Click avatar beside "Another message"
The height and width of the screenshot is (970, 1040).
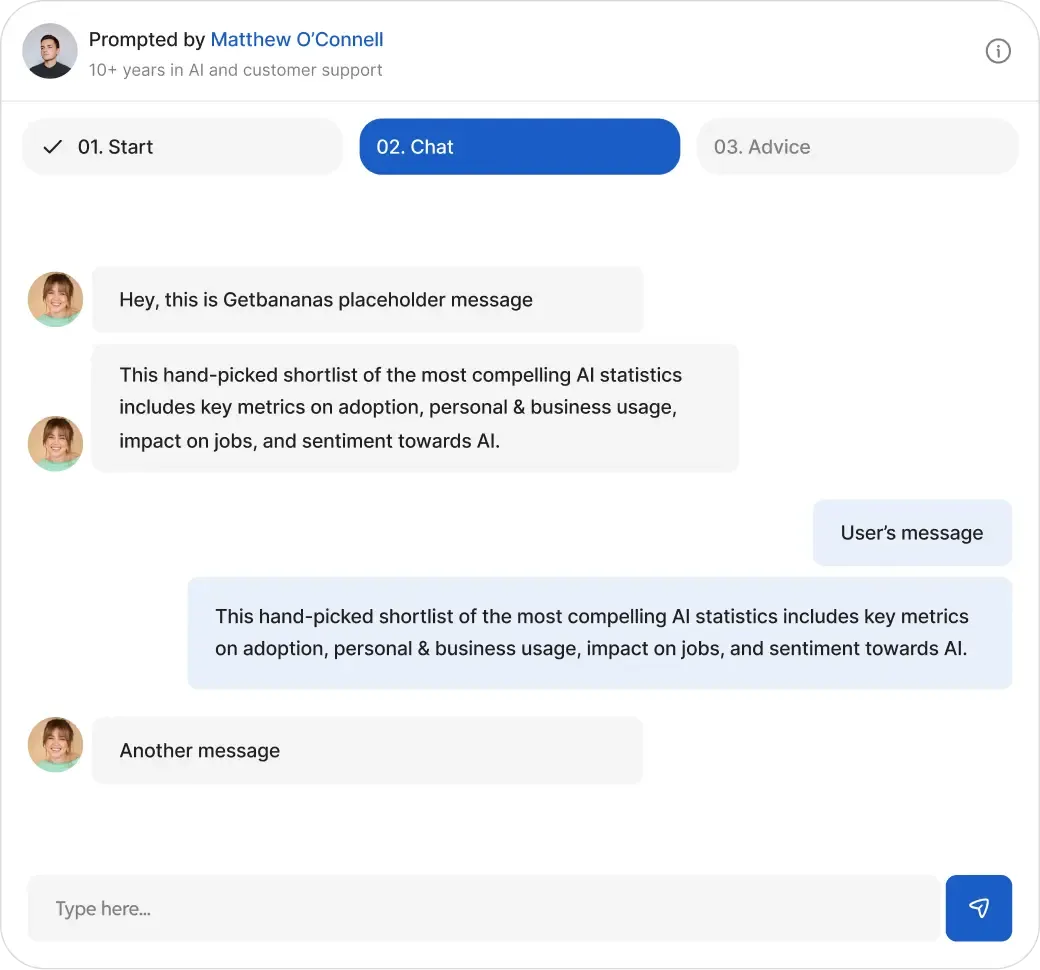pyautogui.click(x=56, y=744)
